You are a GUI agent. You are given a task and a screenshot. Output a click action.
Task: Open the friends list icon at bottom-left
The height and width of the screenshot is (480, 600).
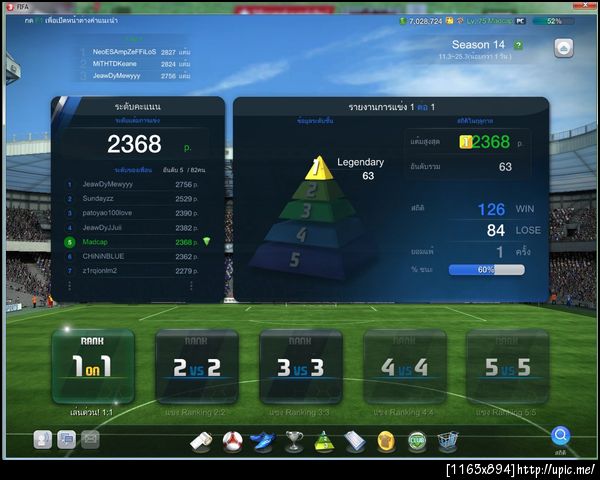(42, 439)
